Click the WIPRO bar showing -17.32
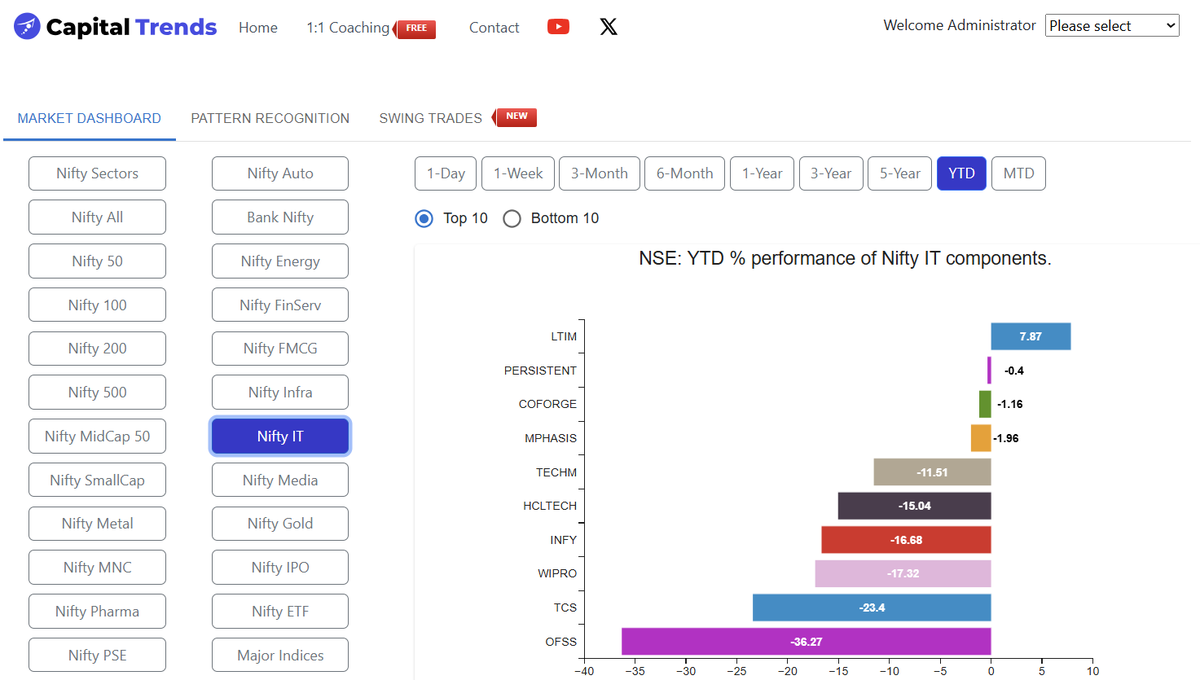 [x=903, y=573]
